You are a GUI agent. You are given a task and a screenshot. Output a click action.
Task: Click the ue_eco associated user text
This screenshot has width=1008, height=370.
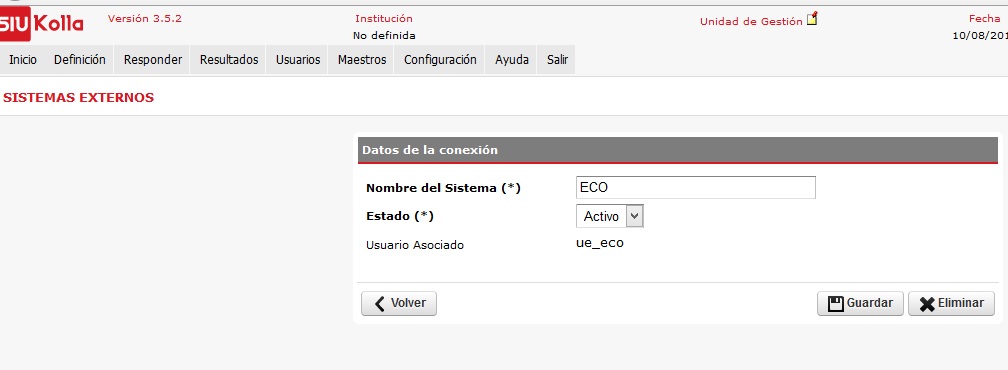click(600, 243)
